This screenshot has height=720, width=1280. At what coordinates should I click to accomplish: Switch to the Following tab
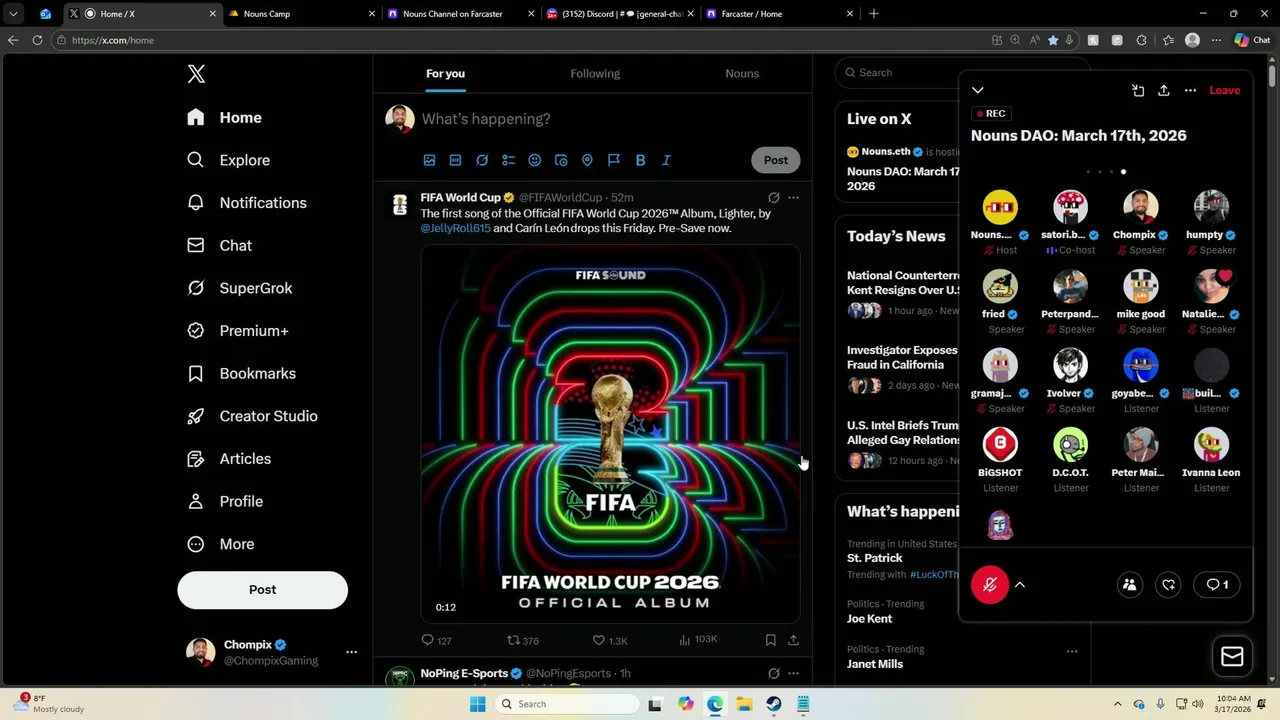coord(595,73)
